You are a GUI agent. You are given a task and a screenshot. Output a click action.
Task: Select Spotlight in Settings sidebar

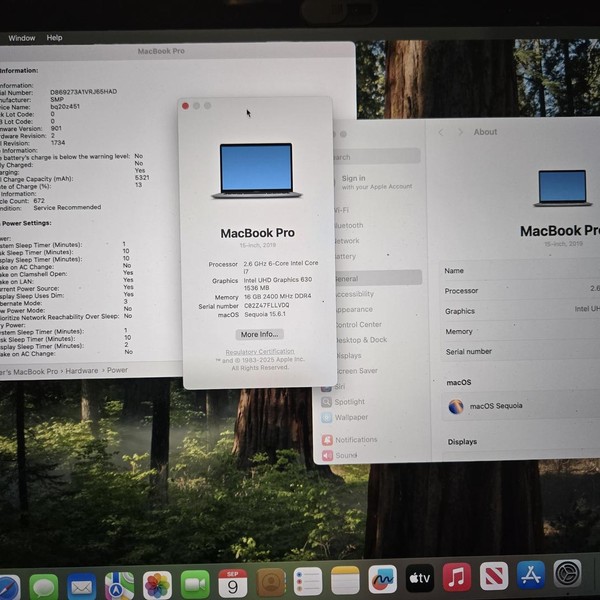tap(343, 402)
